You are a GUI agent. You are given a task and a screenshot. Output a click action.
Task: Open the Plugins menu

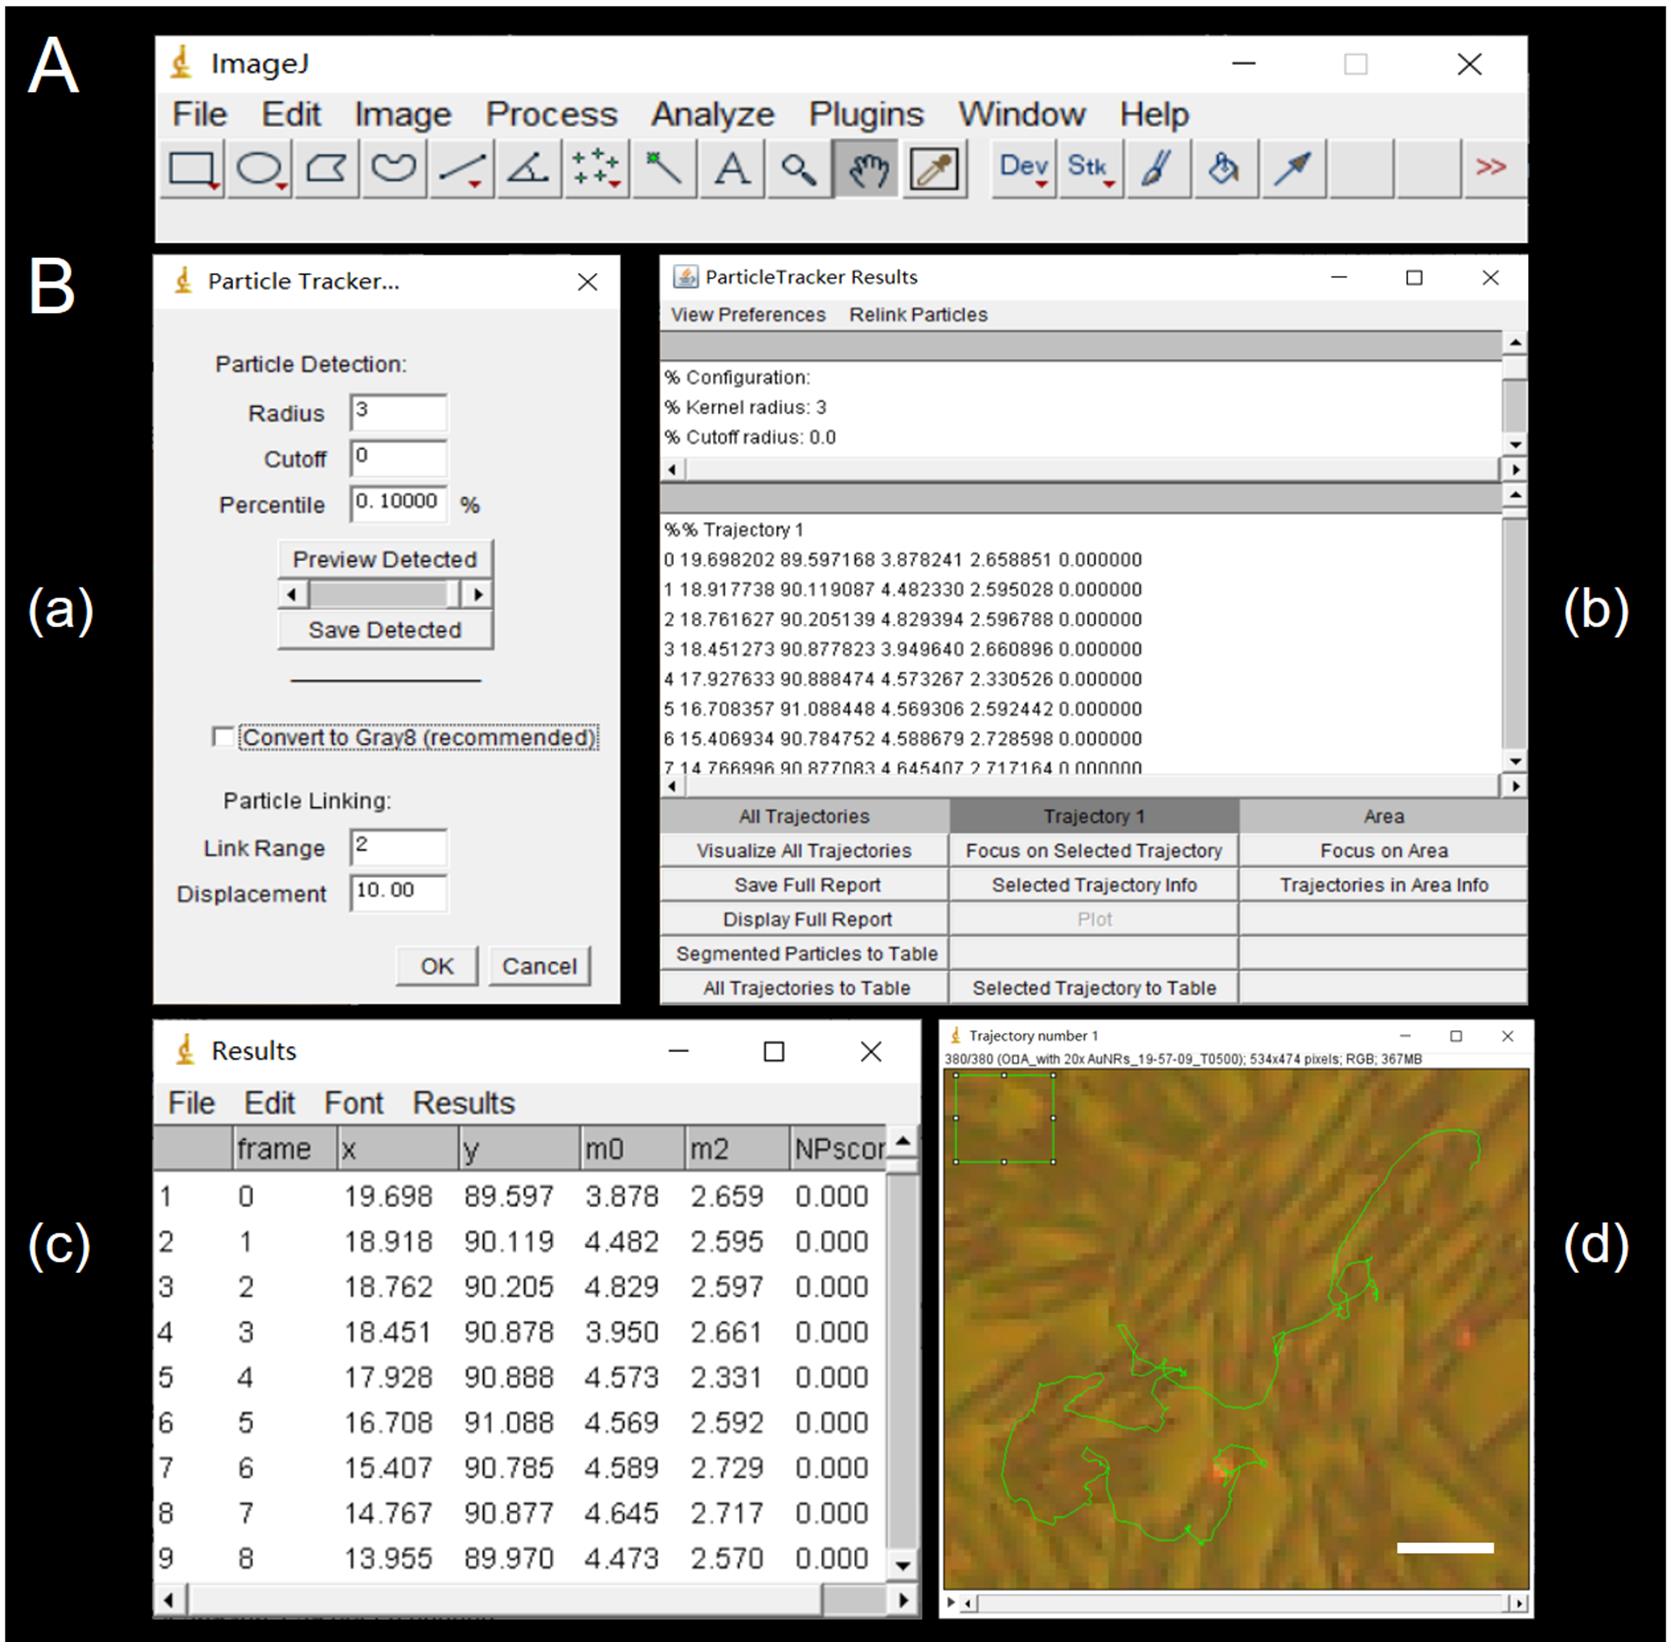(x=866, y=114)
